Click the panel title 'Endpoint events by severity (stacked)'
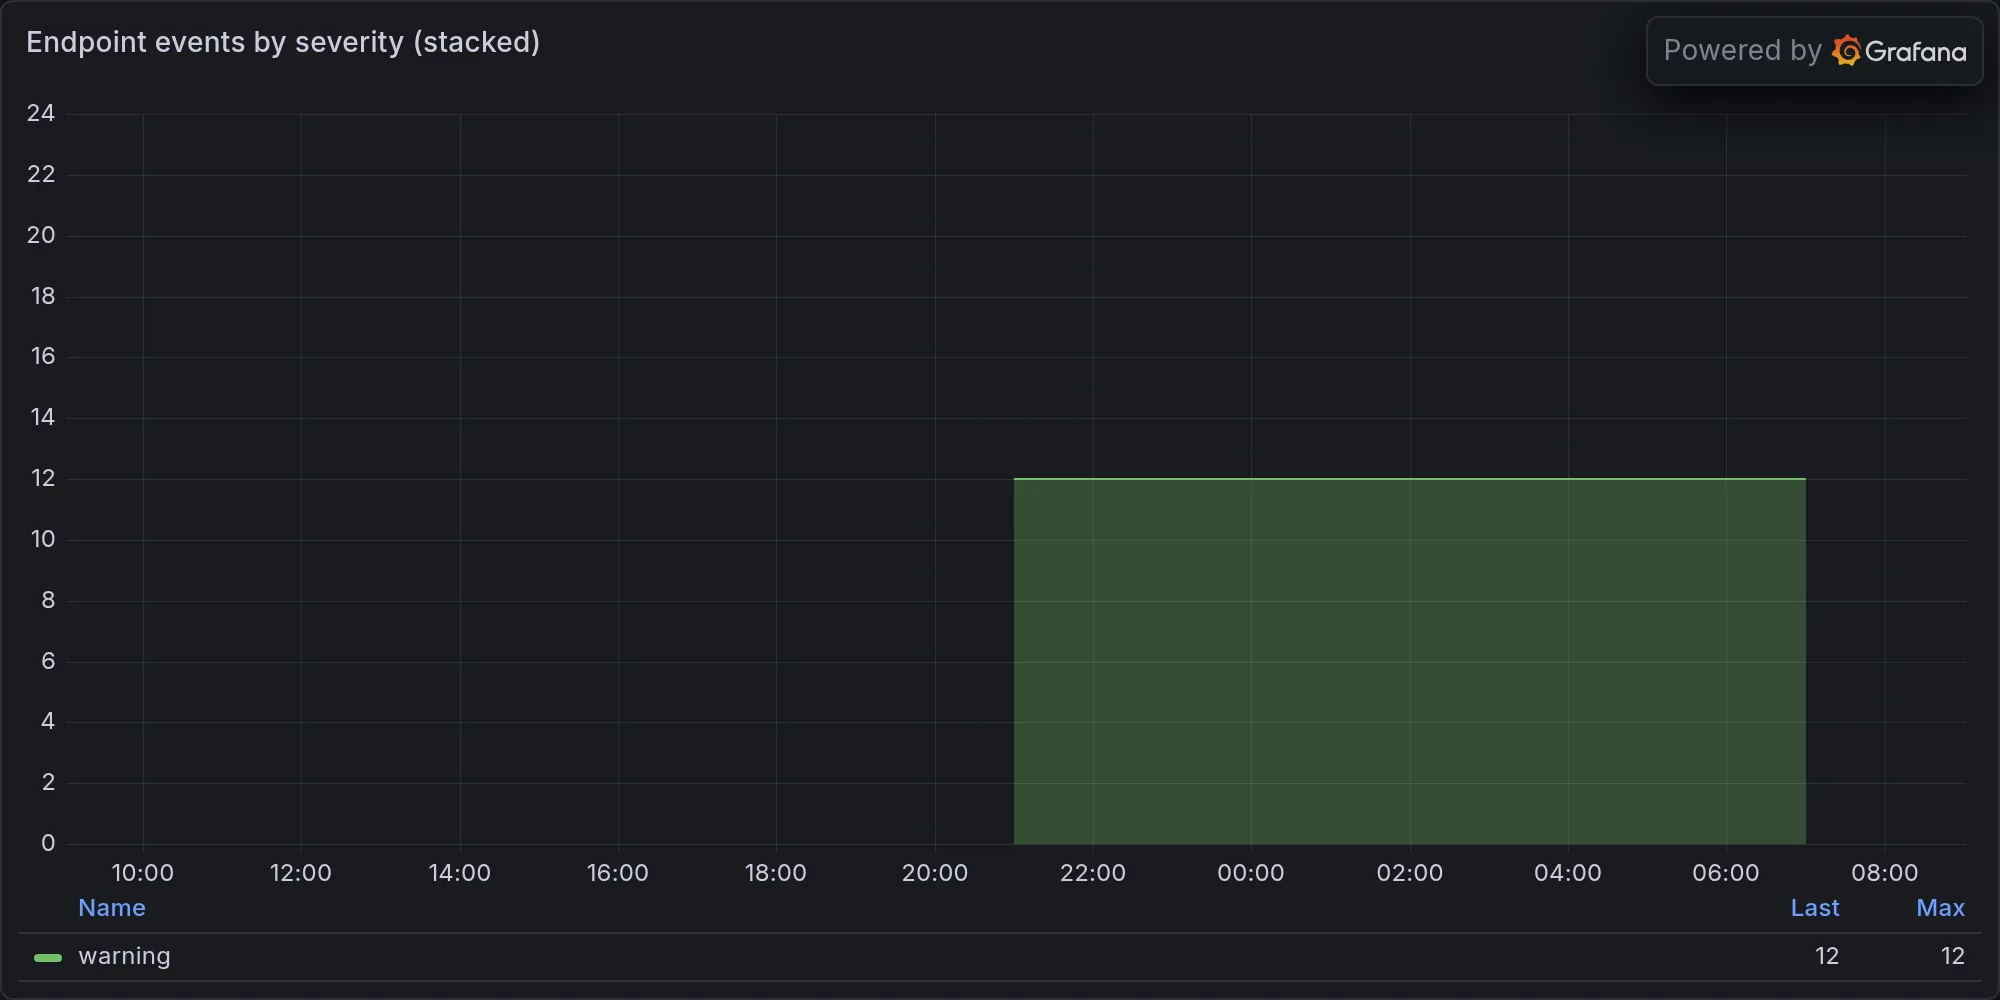This screenshot has width=2000, height=1000. pyautogui.click(x=283, y=42)
